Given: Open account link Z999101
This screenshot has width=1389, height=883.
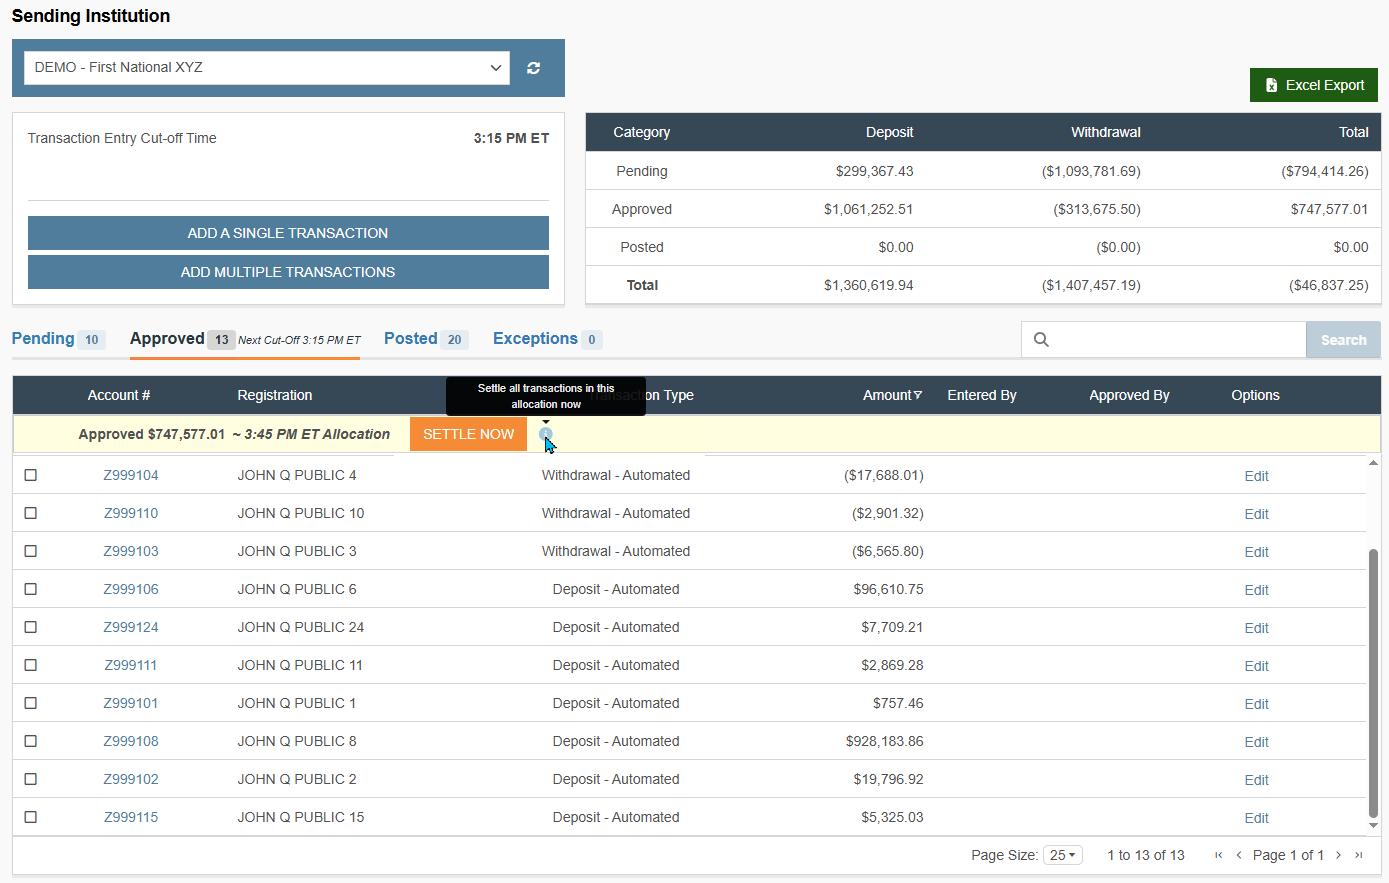Looking at the screenshot, I should pos(131,703).
